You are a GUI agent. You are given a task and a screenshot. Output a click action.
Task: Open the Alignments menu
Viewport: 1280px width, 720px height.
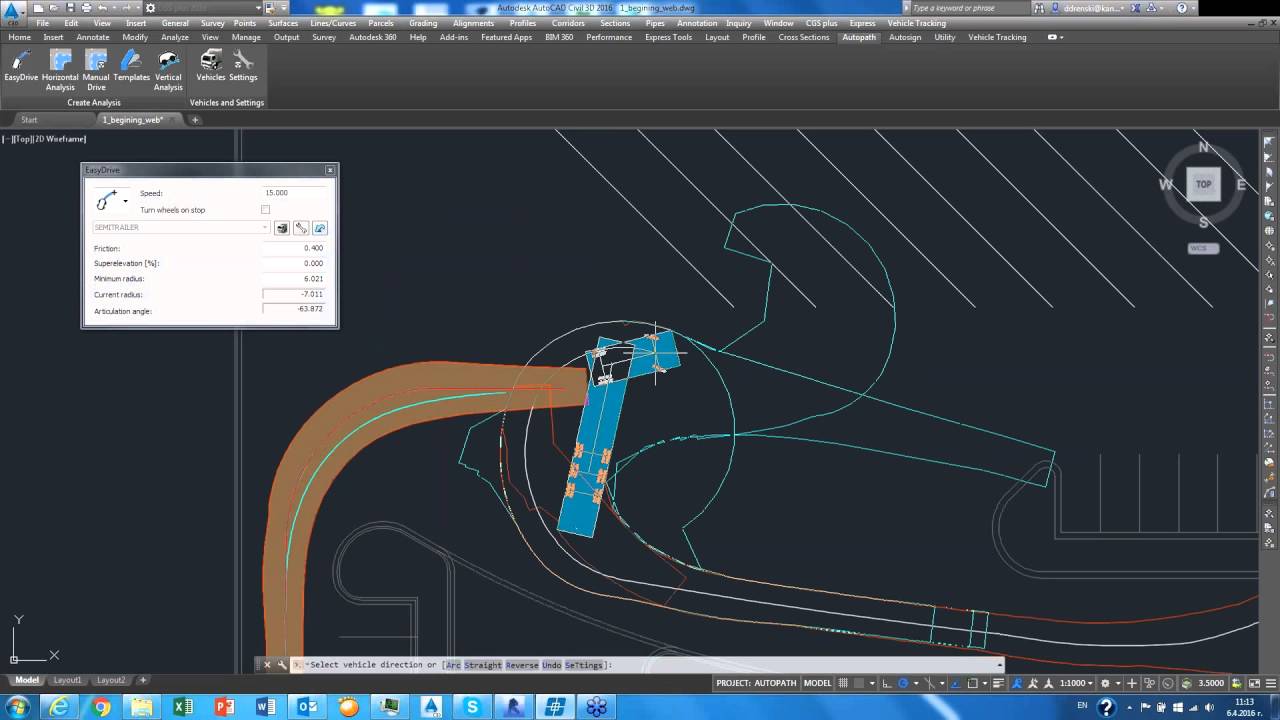(473, 23)
